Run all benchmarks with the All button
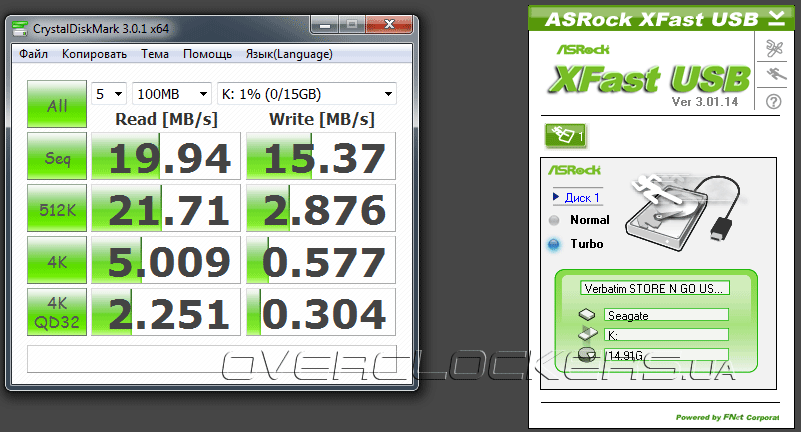This screenshot has width=801, height=432. tap(57, 104)
